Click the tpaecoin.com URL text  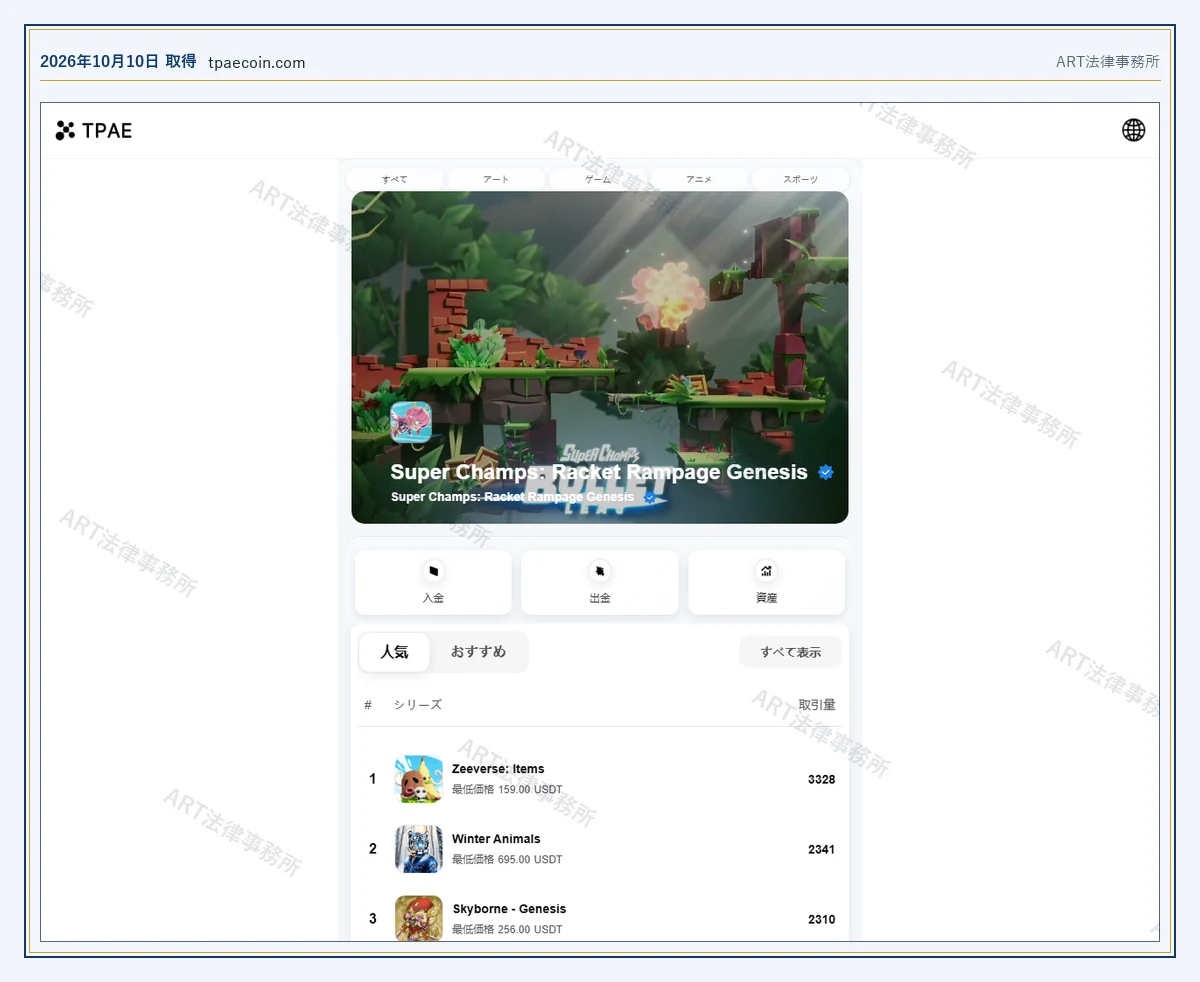[257, 63]
